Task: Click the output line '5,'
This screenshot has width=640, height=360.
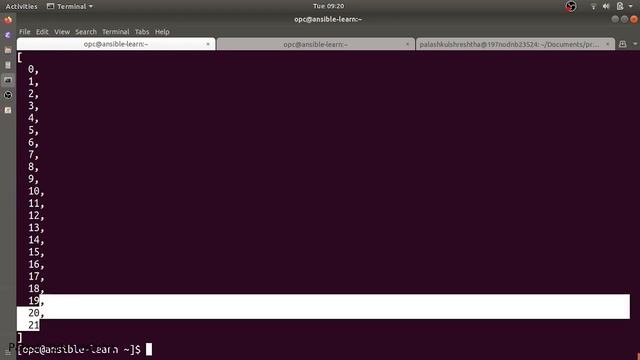Action: [x=33, y=131]
